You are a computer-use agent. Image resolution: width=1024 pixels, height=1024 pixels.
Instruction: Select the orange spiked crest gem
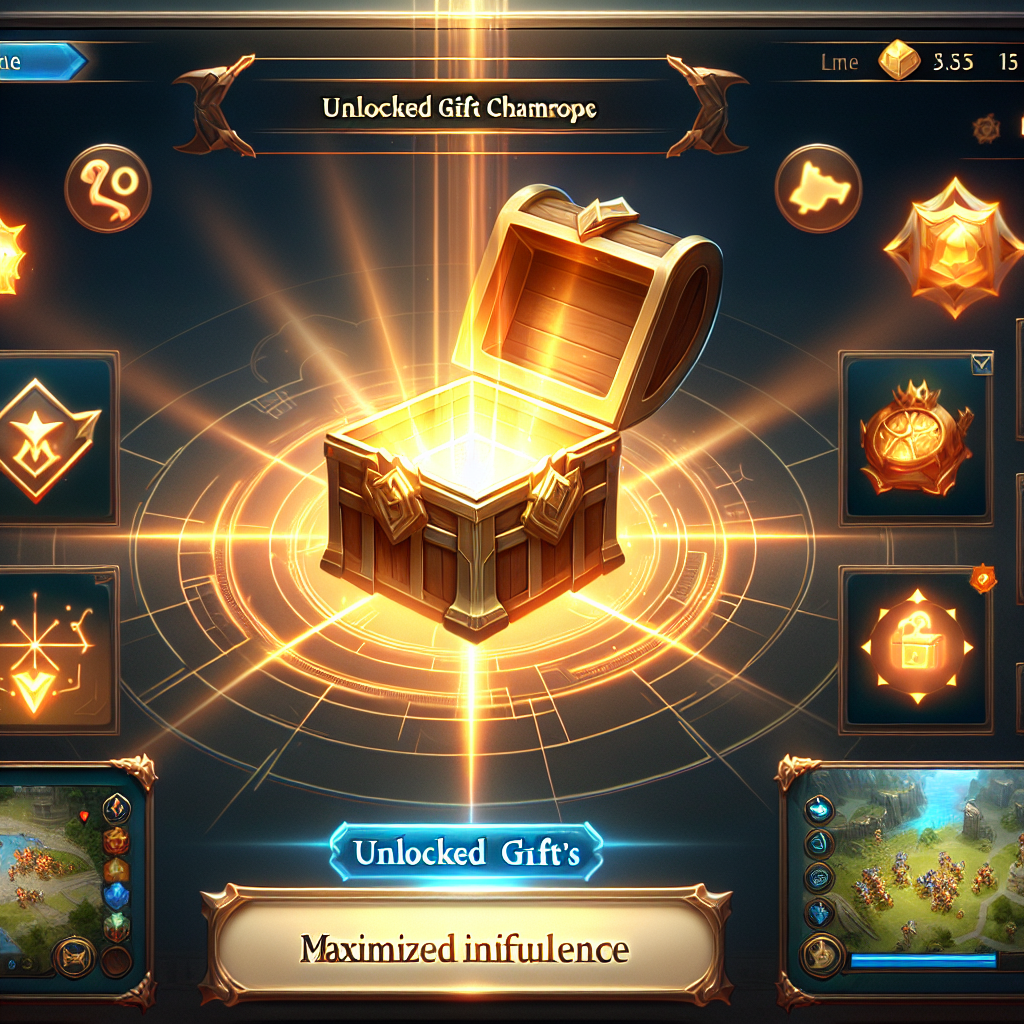point(955,247)
